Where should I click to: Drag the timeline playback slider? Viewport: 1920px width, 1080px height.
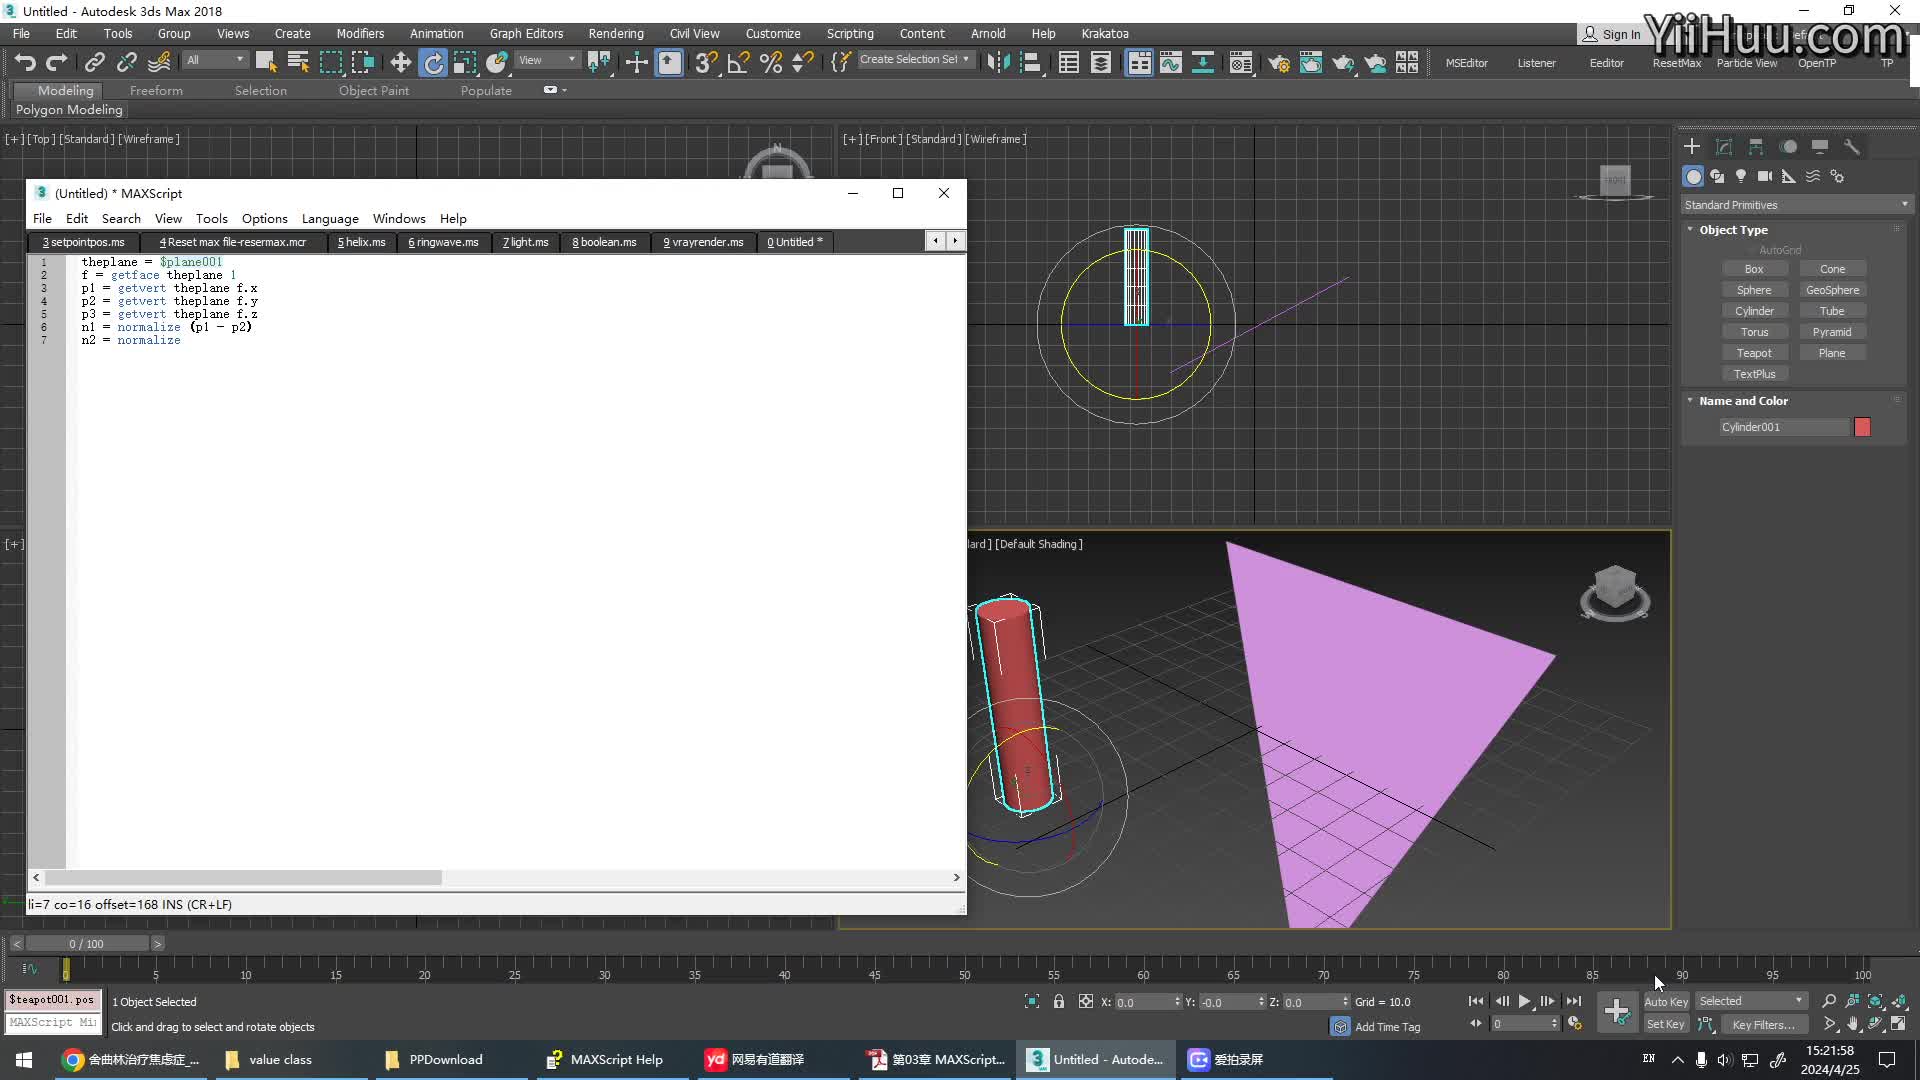67,969
